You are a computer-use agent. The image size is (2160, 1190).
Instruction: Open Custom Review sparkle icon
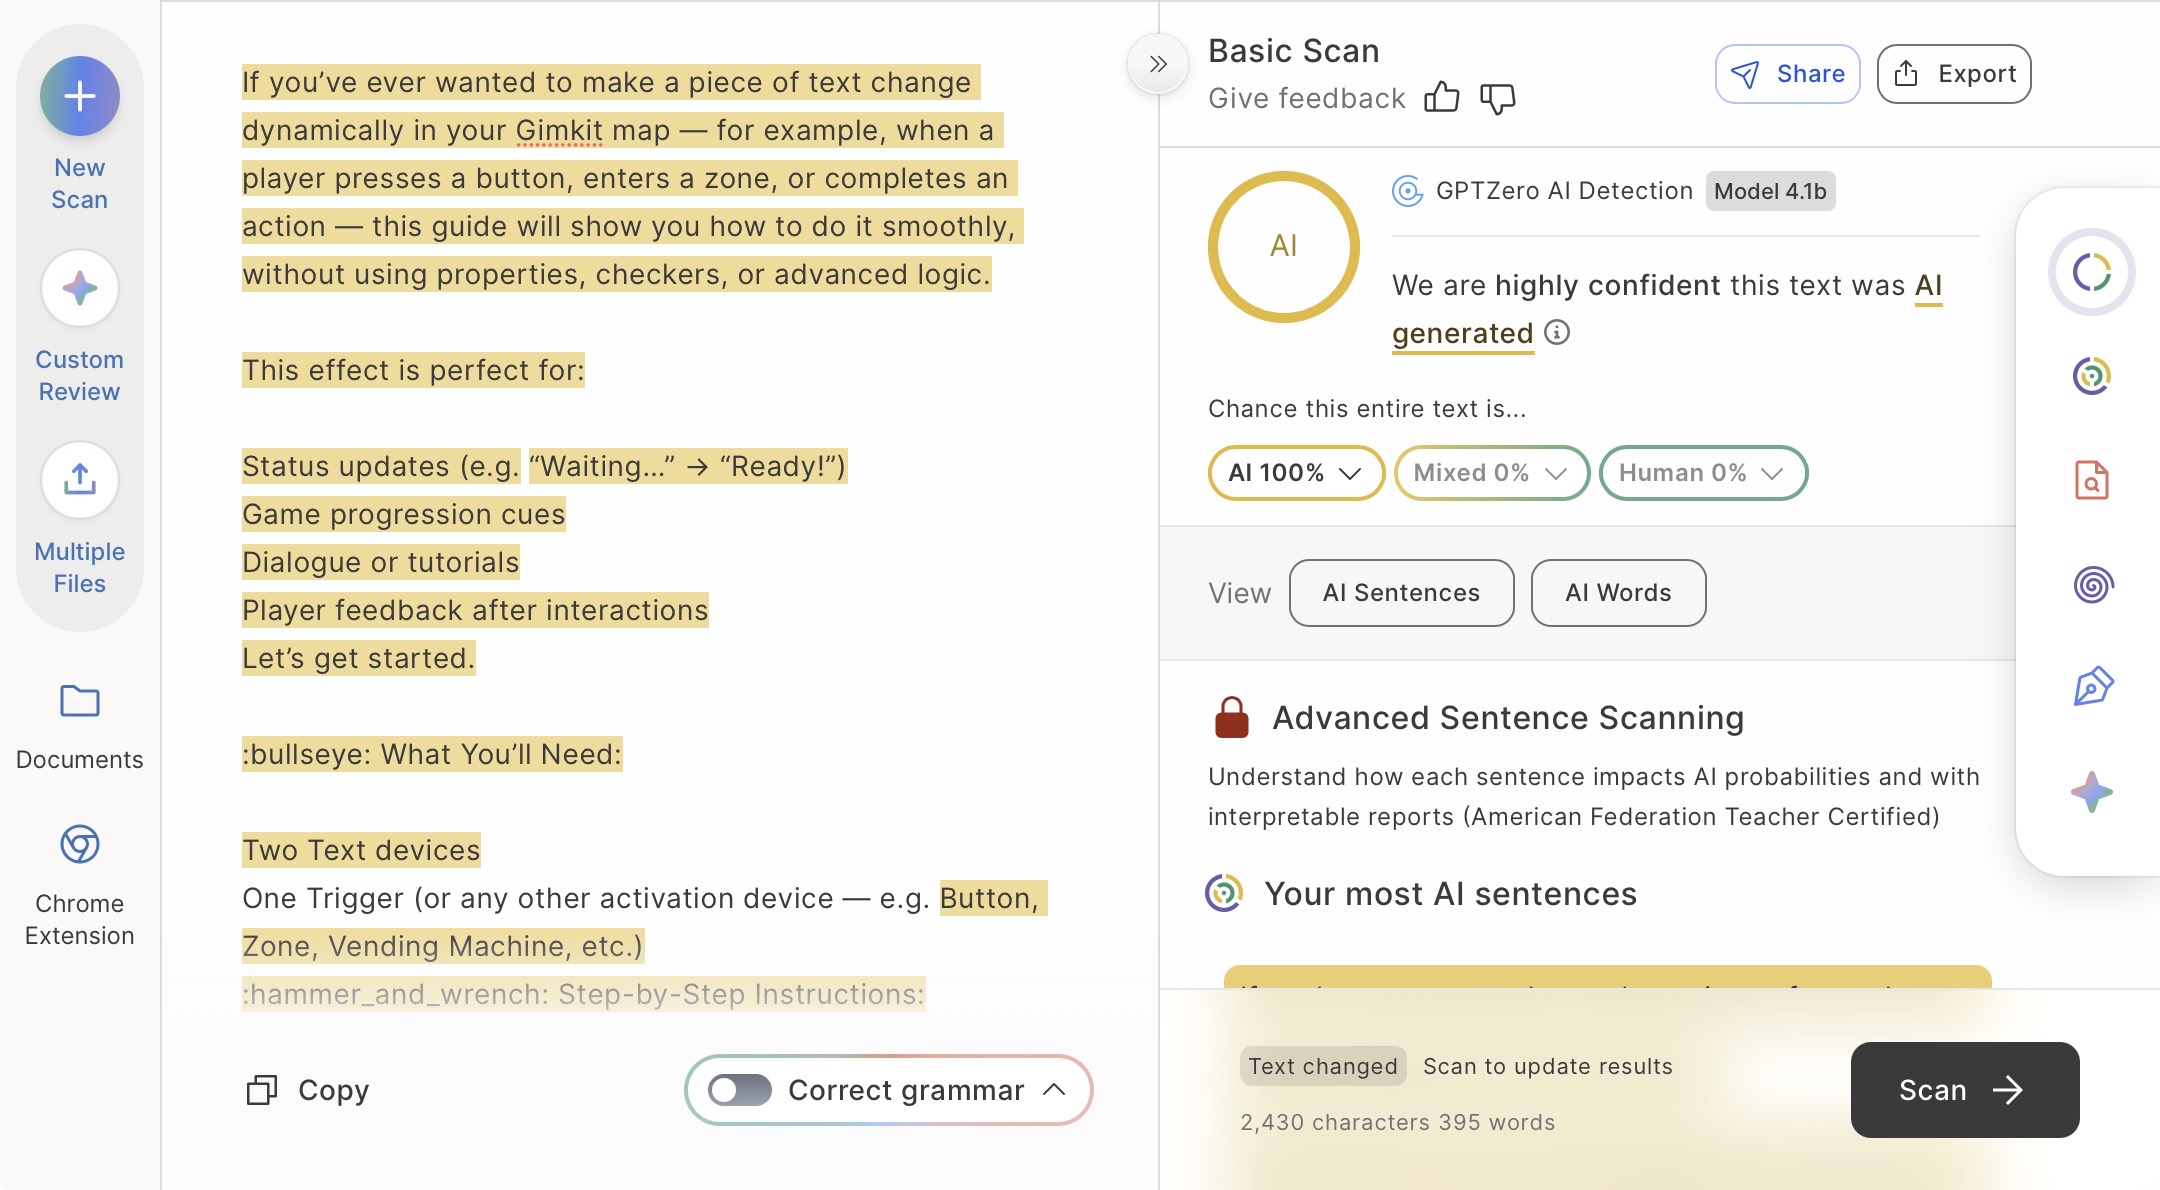click(80, 289)
